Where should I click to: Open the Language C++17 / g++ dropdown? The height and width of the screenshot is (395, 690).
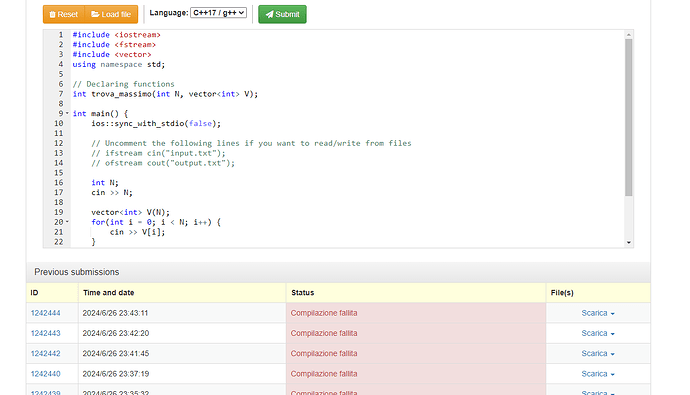[218, 13]
